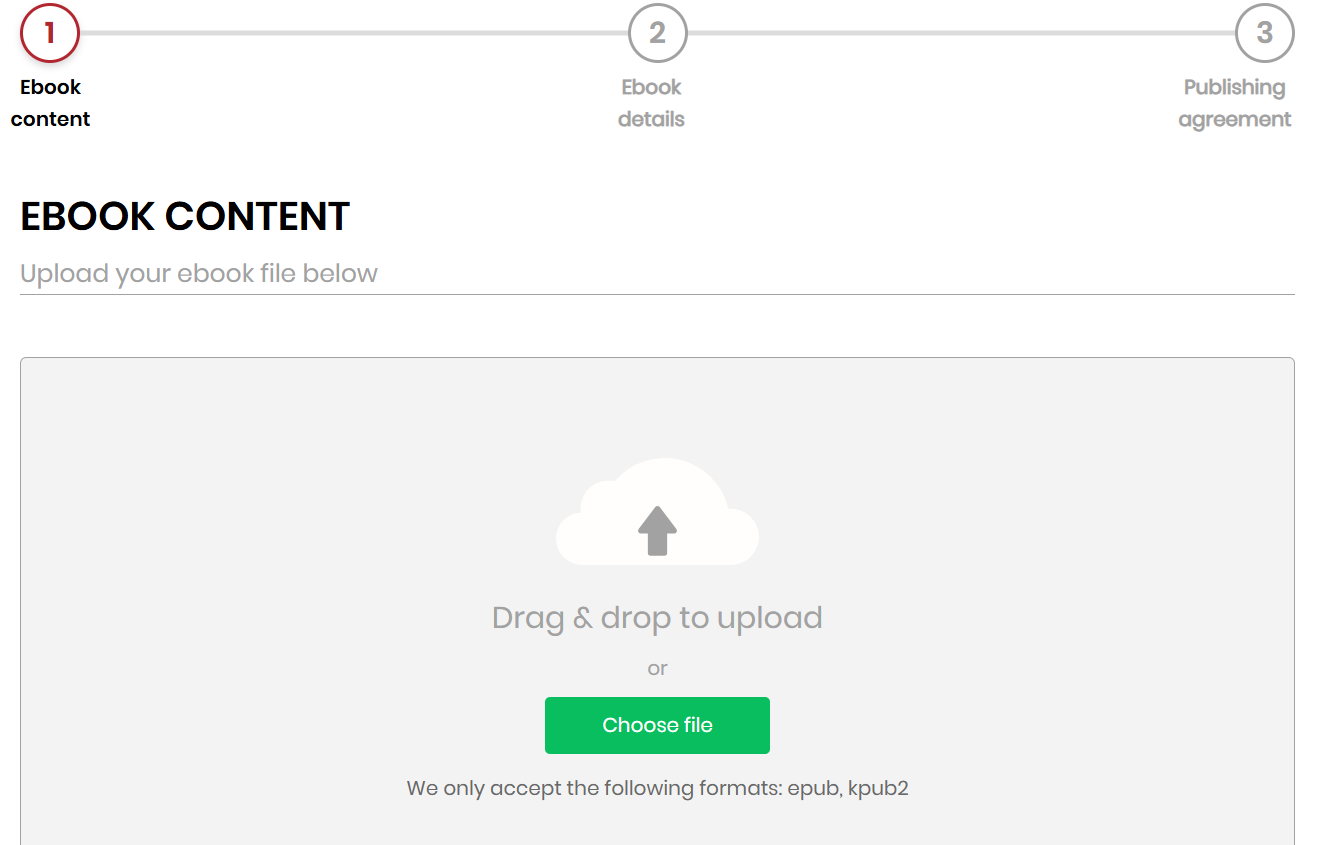
Task: Select the "Ebook content" step label
Action: [51, 103]
